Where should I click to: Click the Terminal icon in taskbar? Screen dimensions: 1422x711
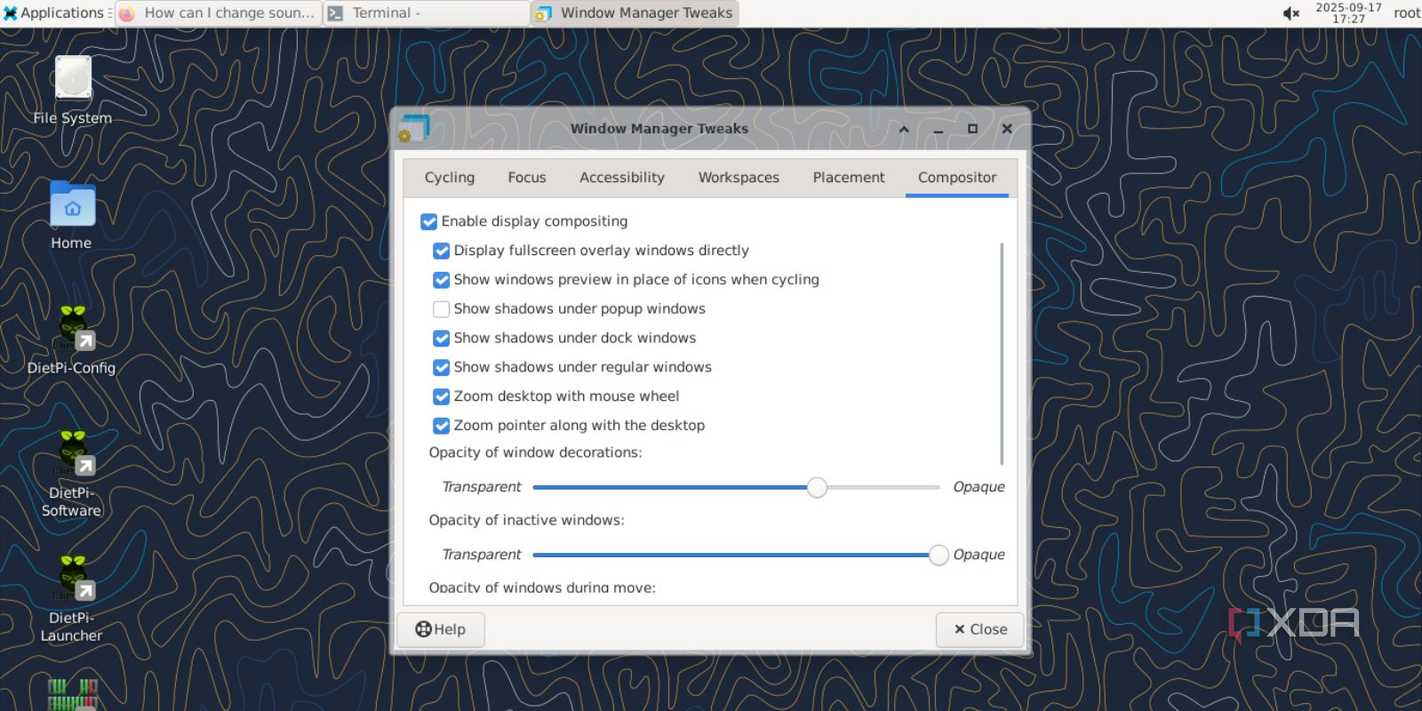coord(336,13)
